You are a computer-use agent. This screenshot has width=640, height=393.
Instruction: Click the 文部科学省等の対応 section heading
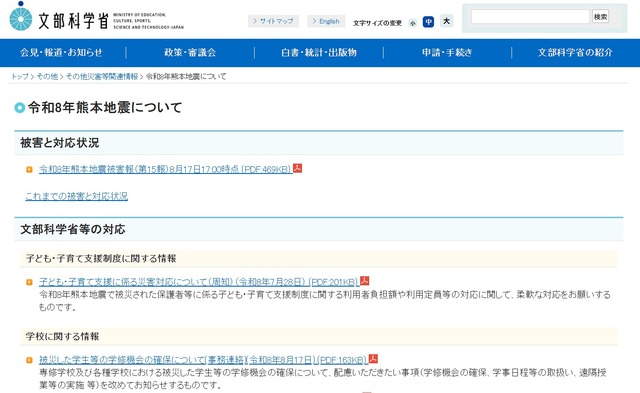[x=73, y=229]
